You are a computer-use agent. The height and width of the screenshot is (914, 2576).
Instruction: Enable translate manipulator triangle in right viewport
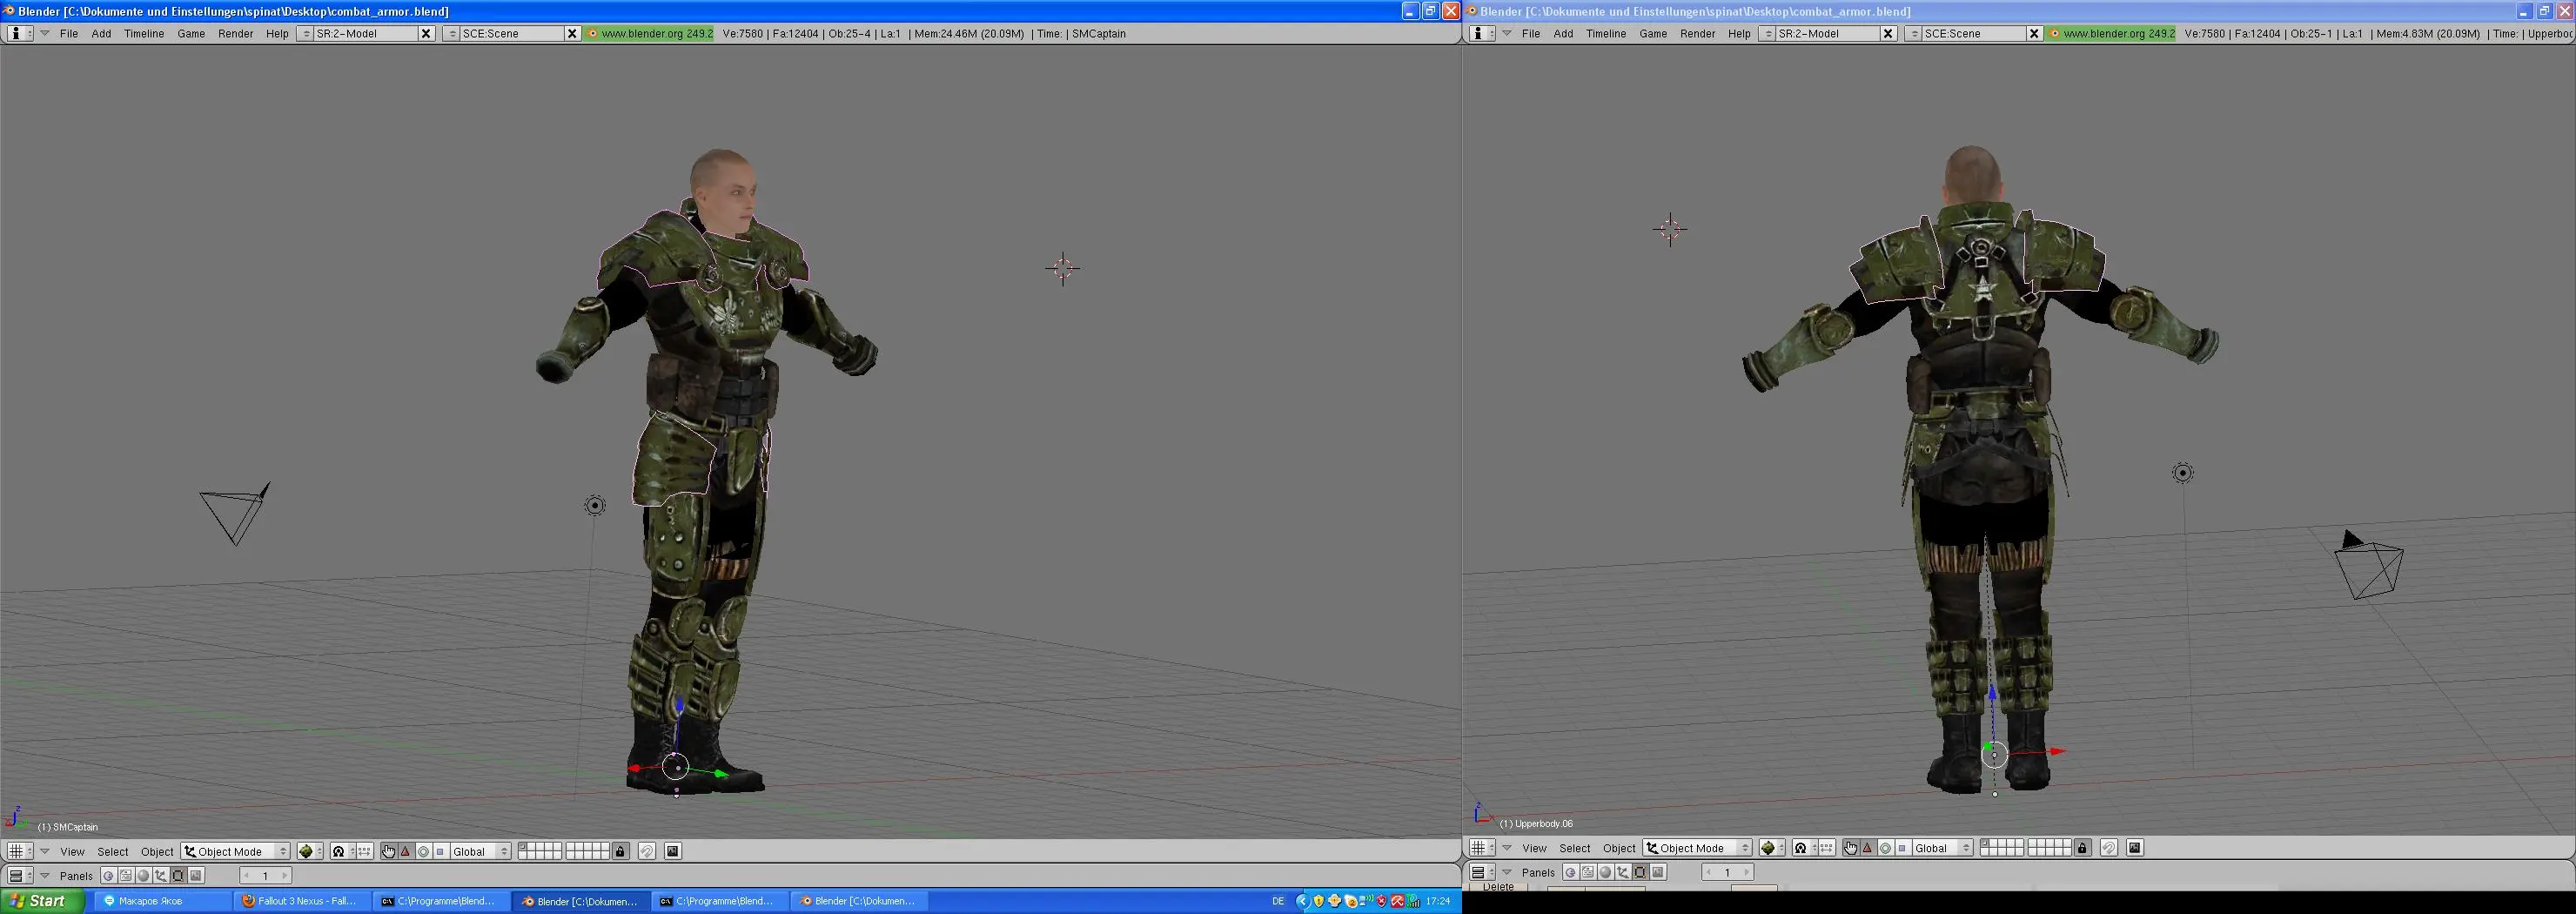pyautogui.click(x=1868, y=848)
